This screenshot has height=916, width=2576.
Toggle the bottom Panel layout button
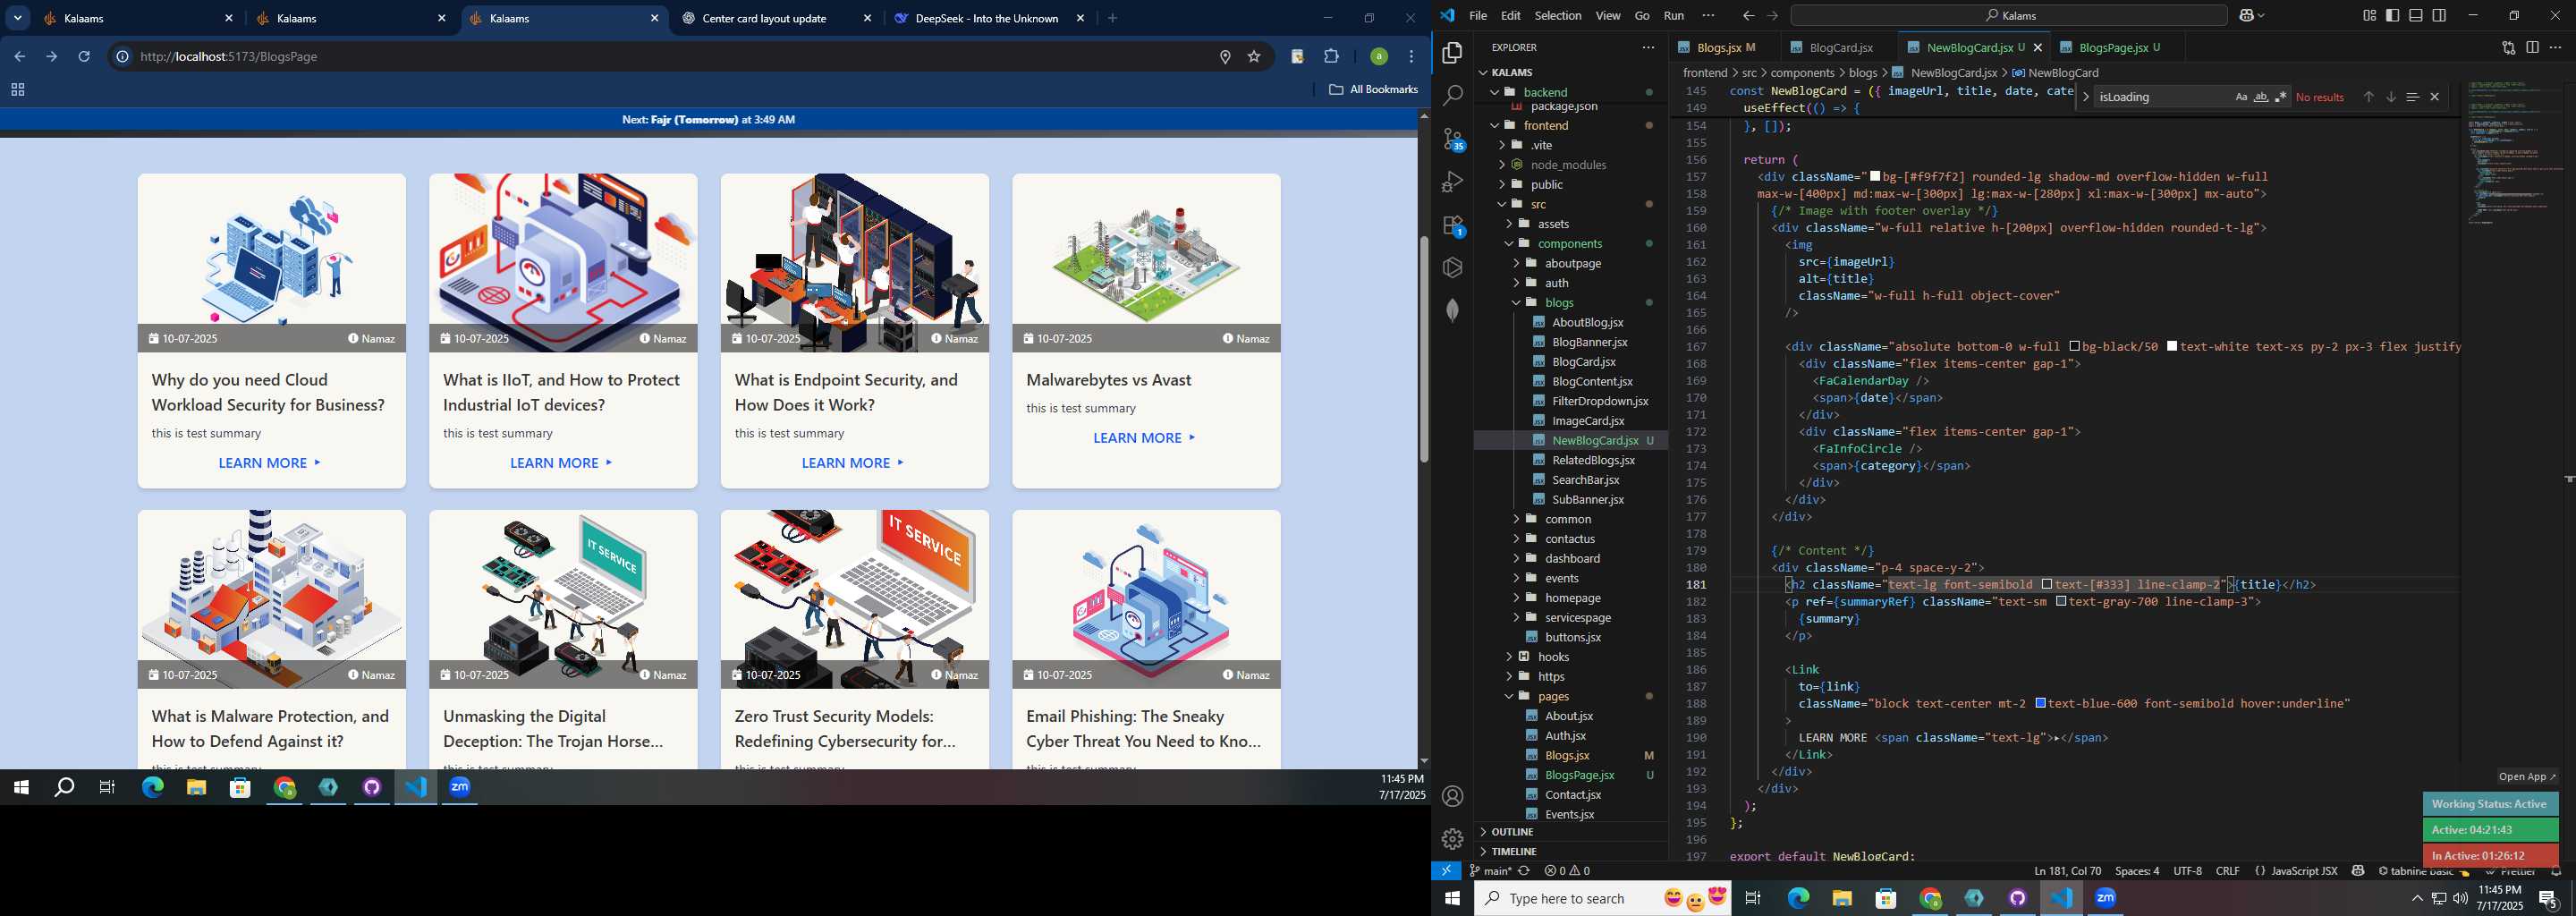(2415, 15)
